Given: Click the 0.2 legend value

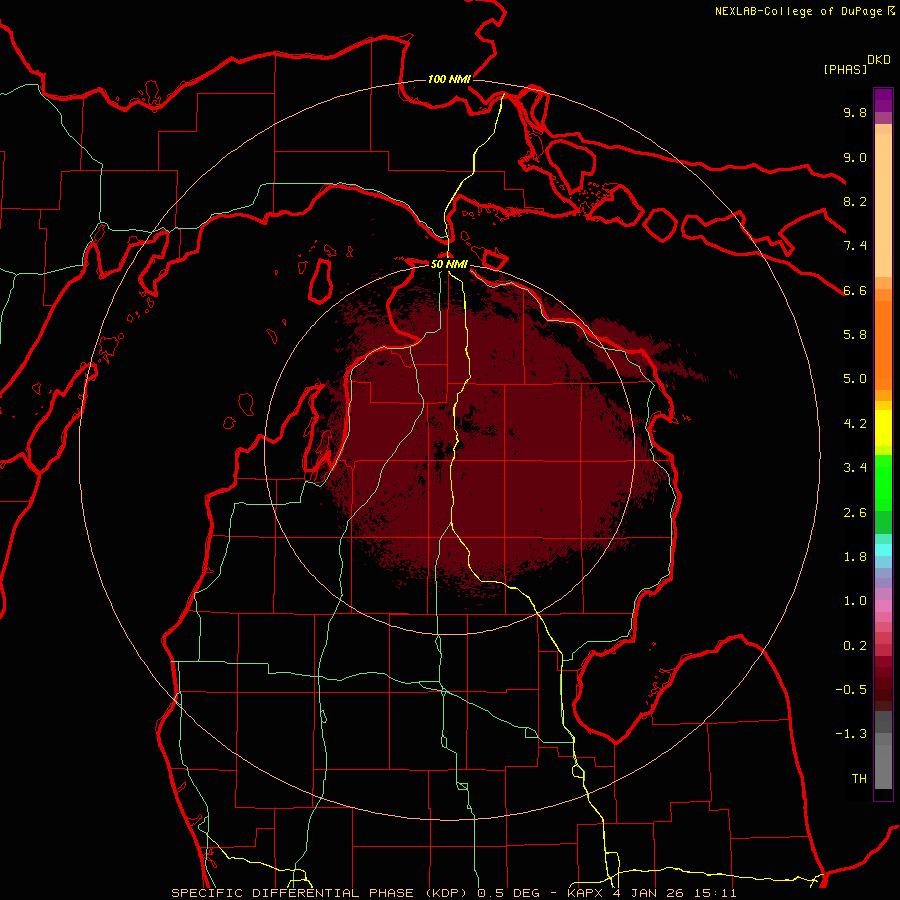Looking at the screenshot, I should (855, 646).
